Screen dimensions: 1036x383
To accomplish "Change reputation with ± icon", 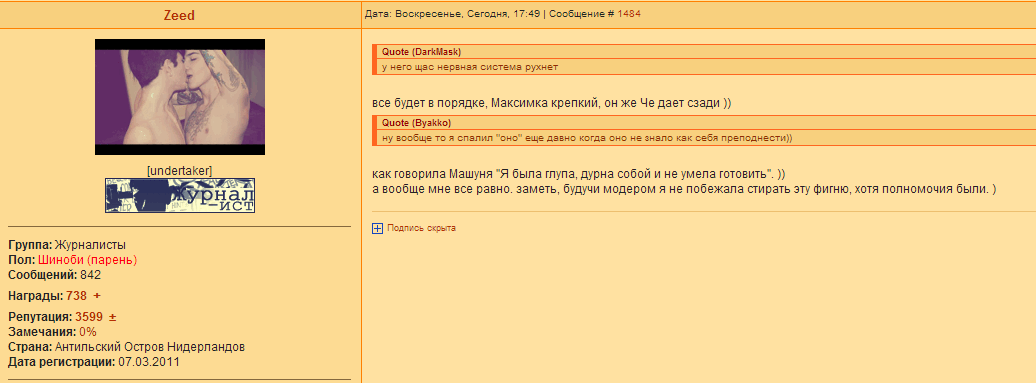I will coord(112,317).
